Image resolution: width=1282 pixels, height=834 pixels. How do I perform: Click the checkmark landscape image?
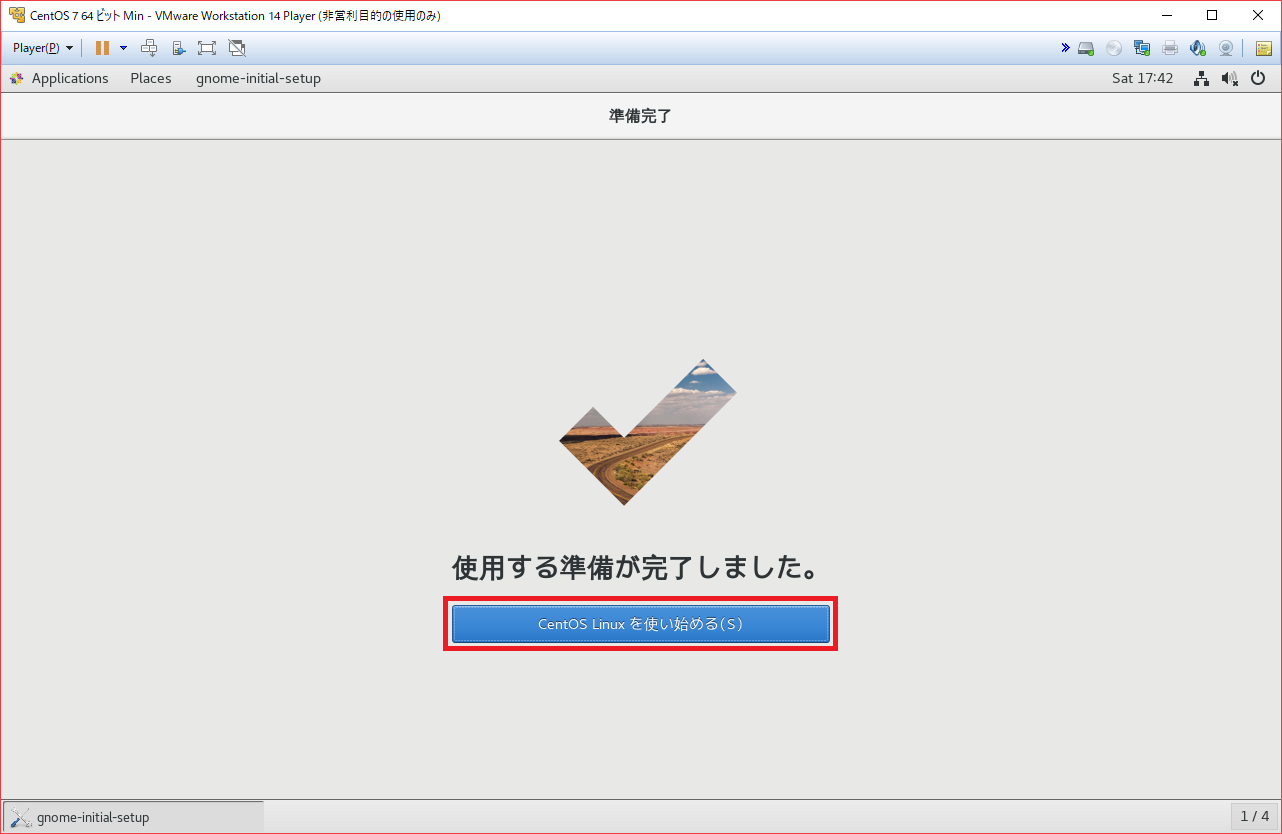[x=647, y=432]
